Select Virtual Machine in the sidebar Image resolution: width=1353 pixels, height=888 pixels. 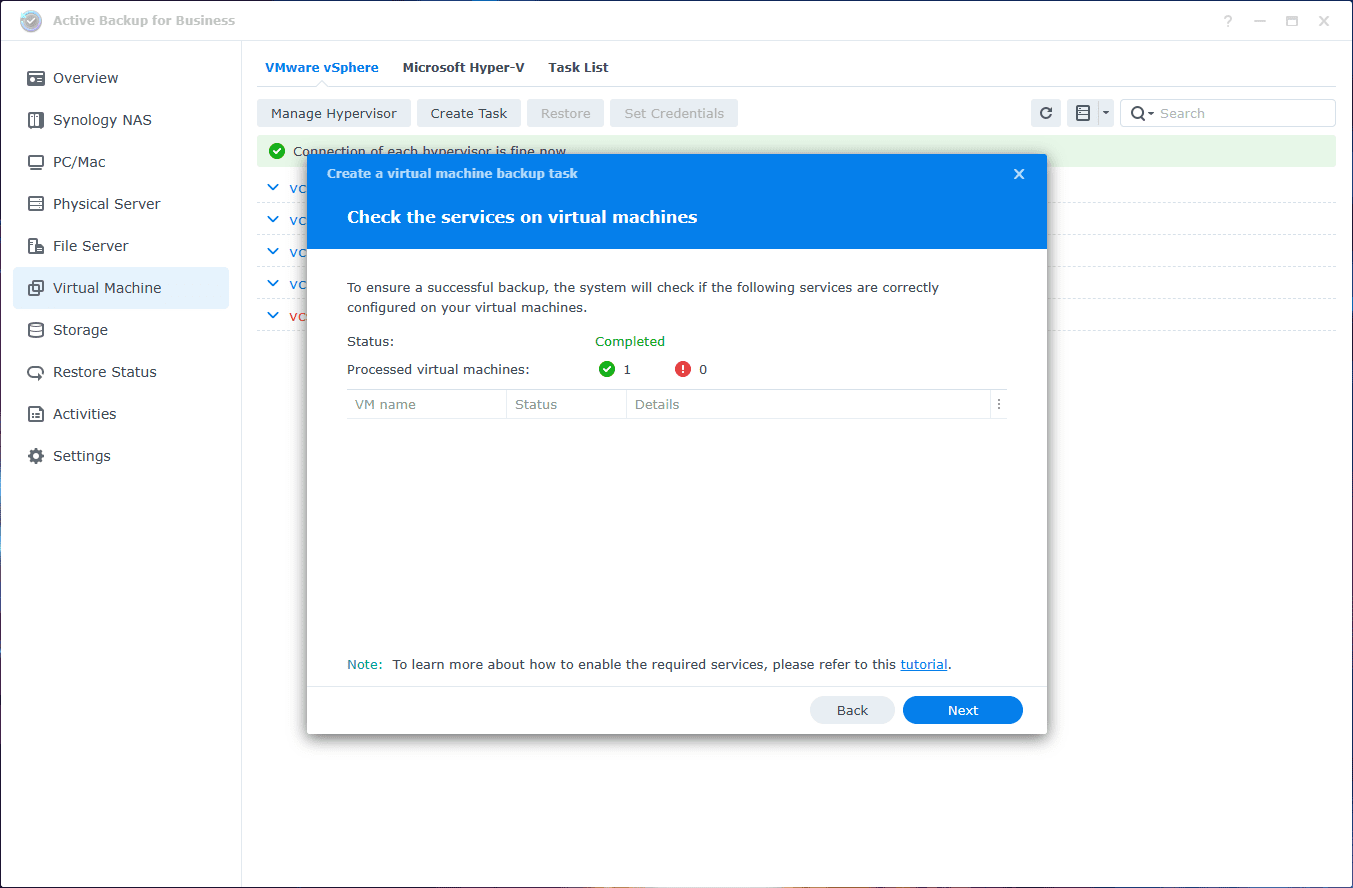[121, 288]
